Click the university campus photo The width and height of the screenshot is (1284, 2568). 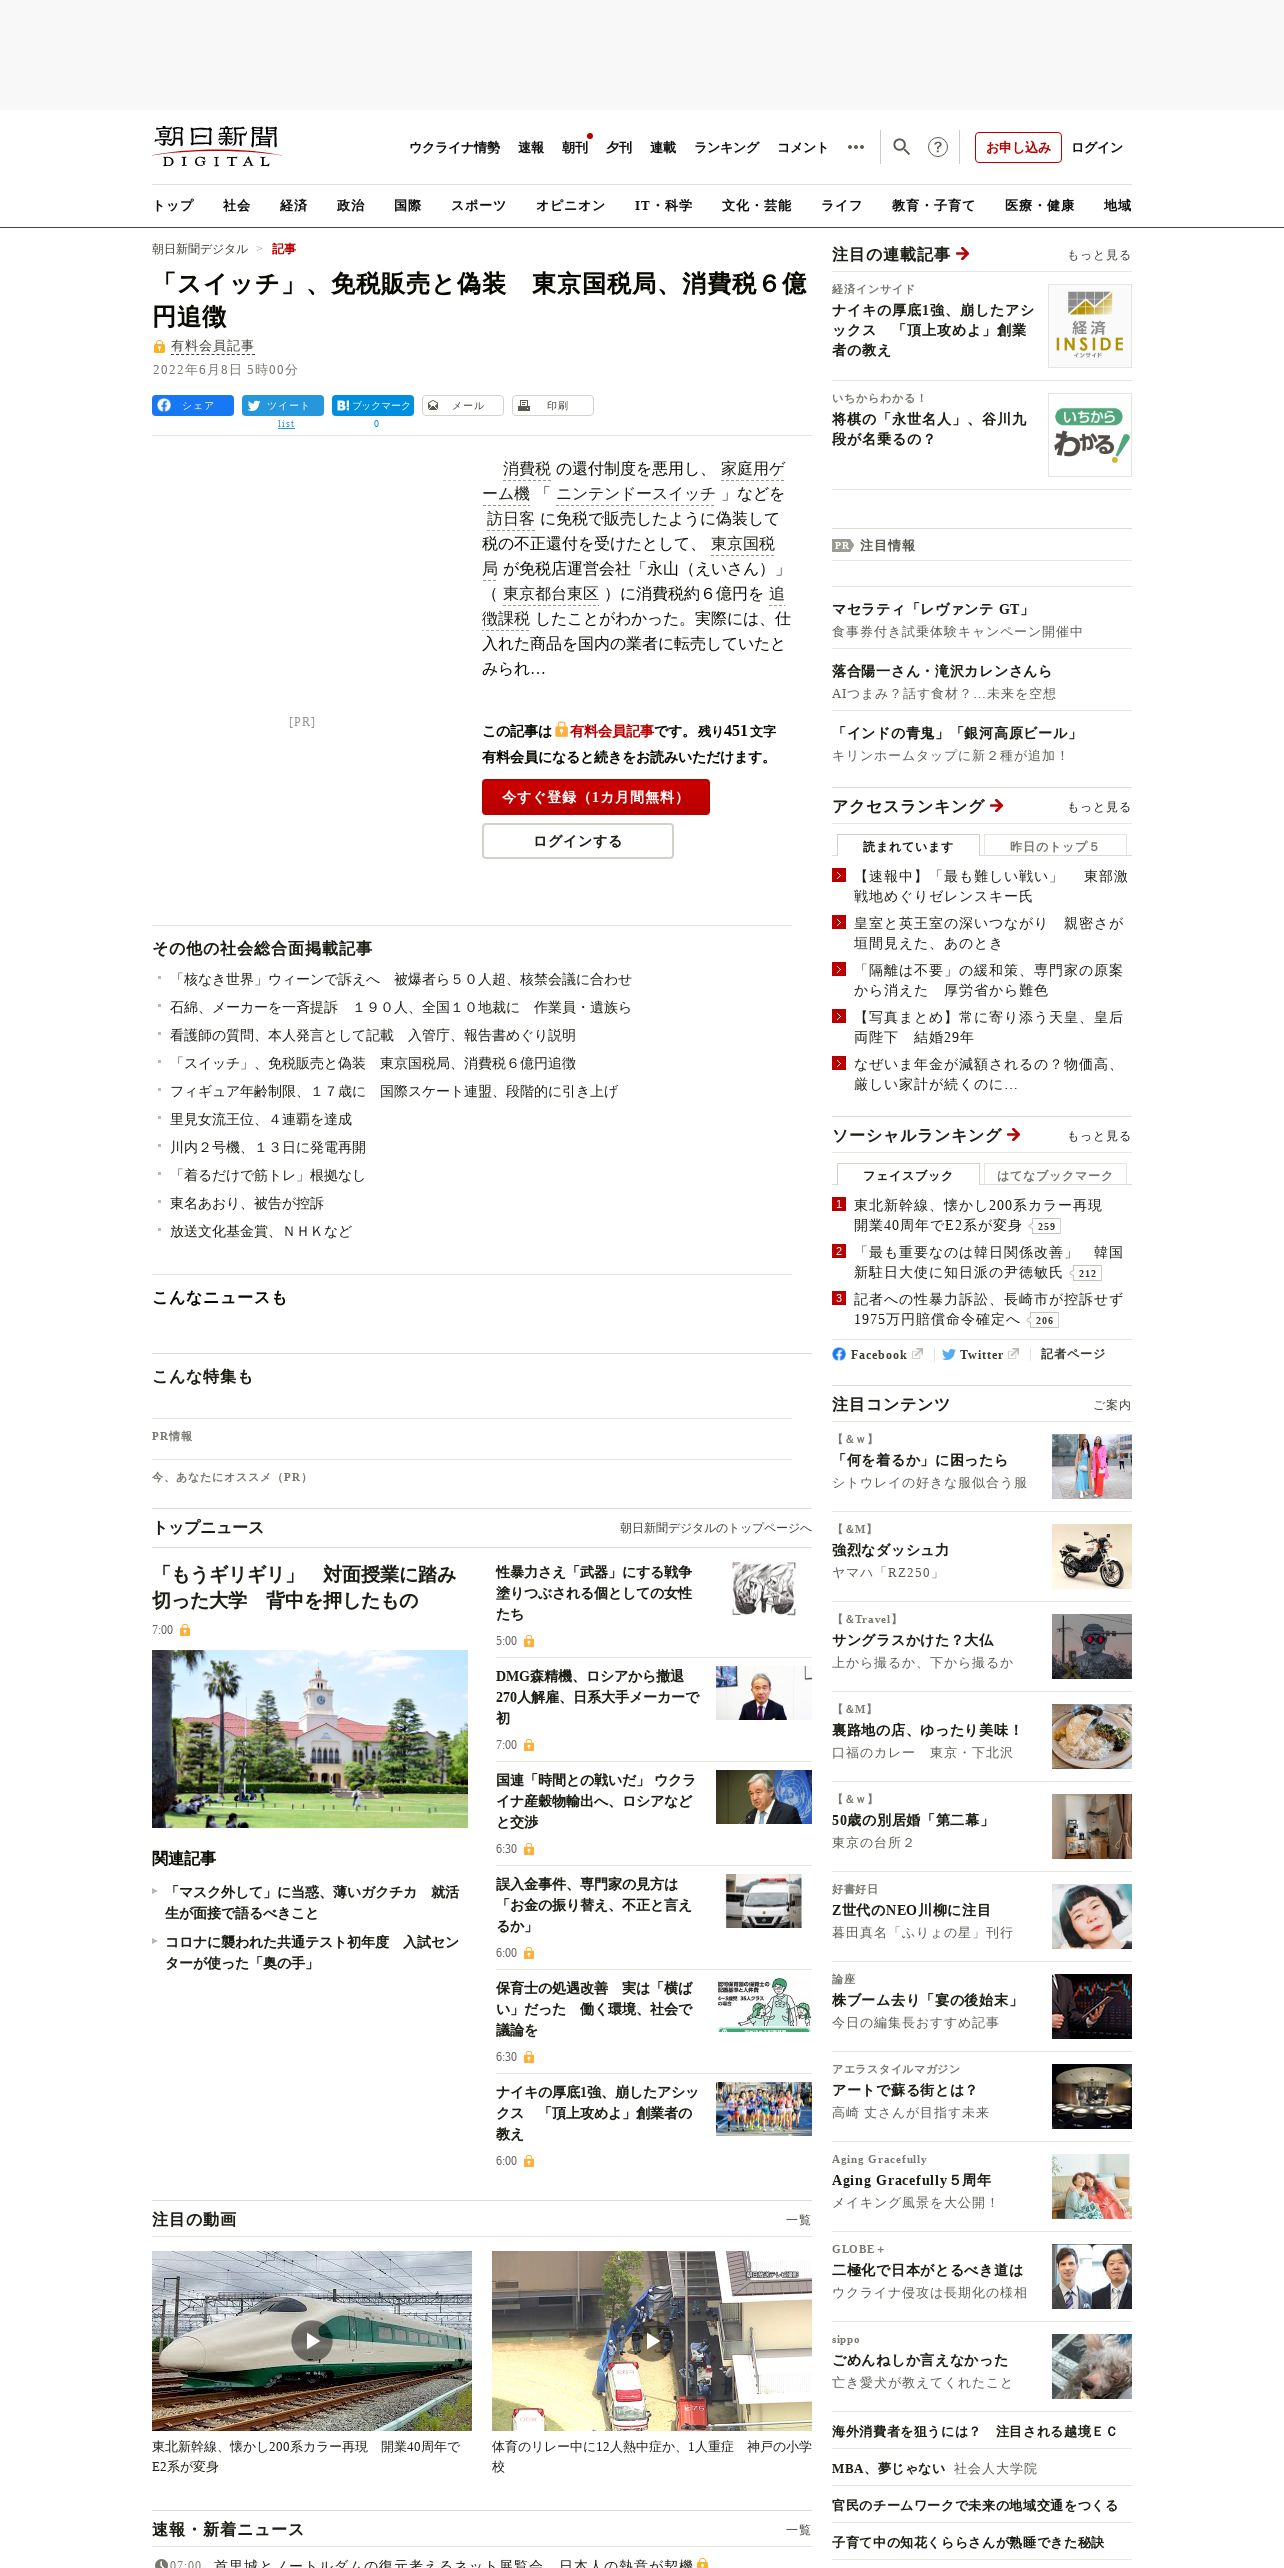(x=310, y=1739)
